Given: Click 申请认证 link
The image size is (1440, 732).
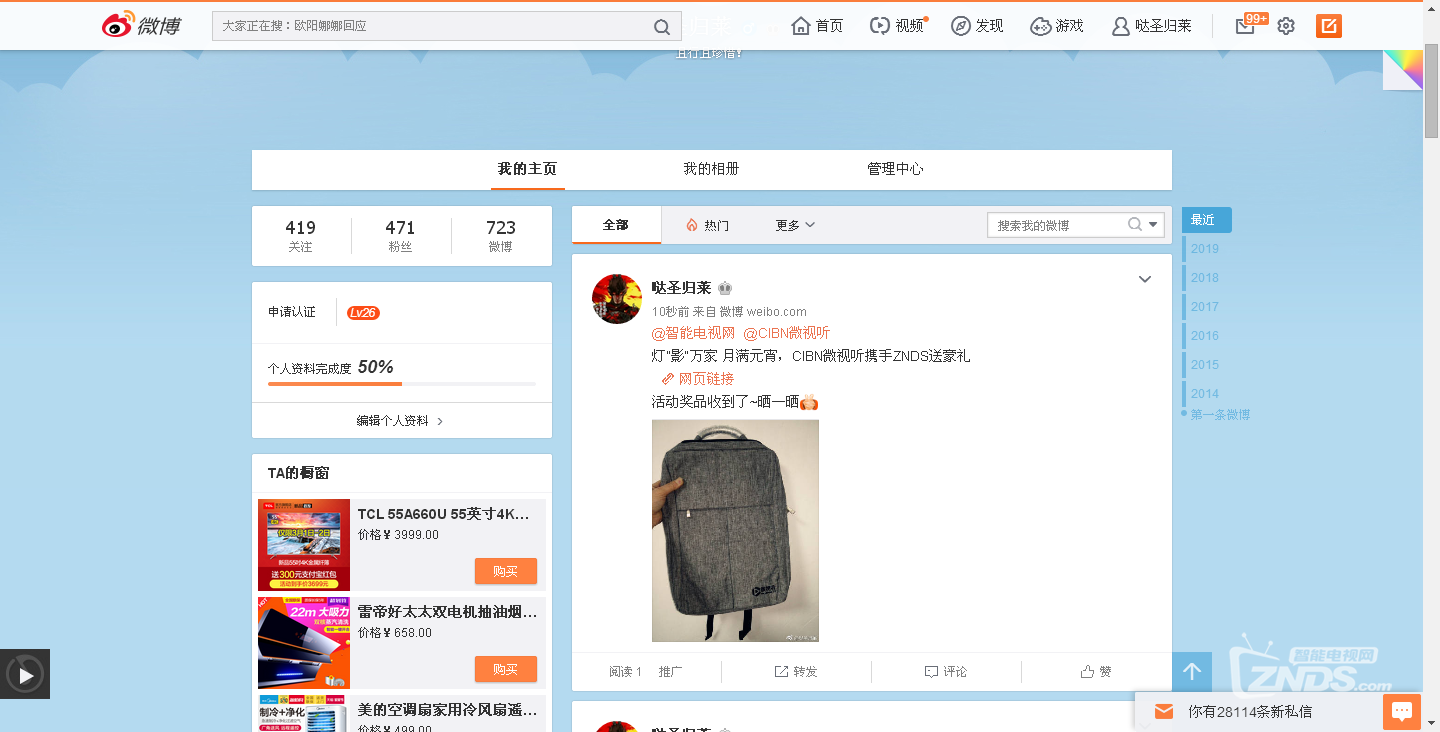Looking at the screenshot, I should (x=292, y=312).
